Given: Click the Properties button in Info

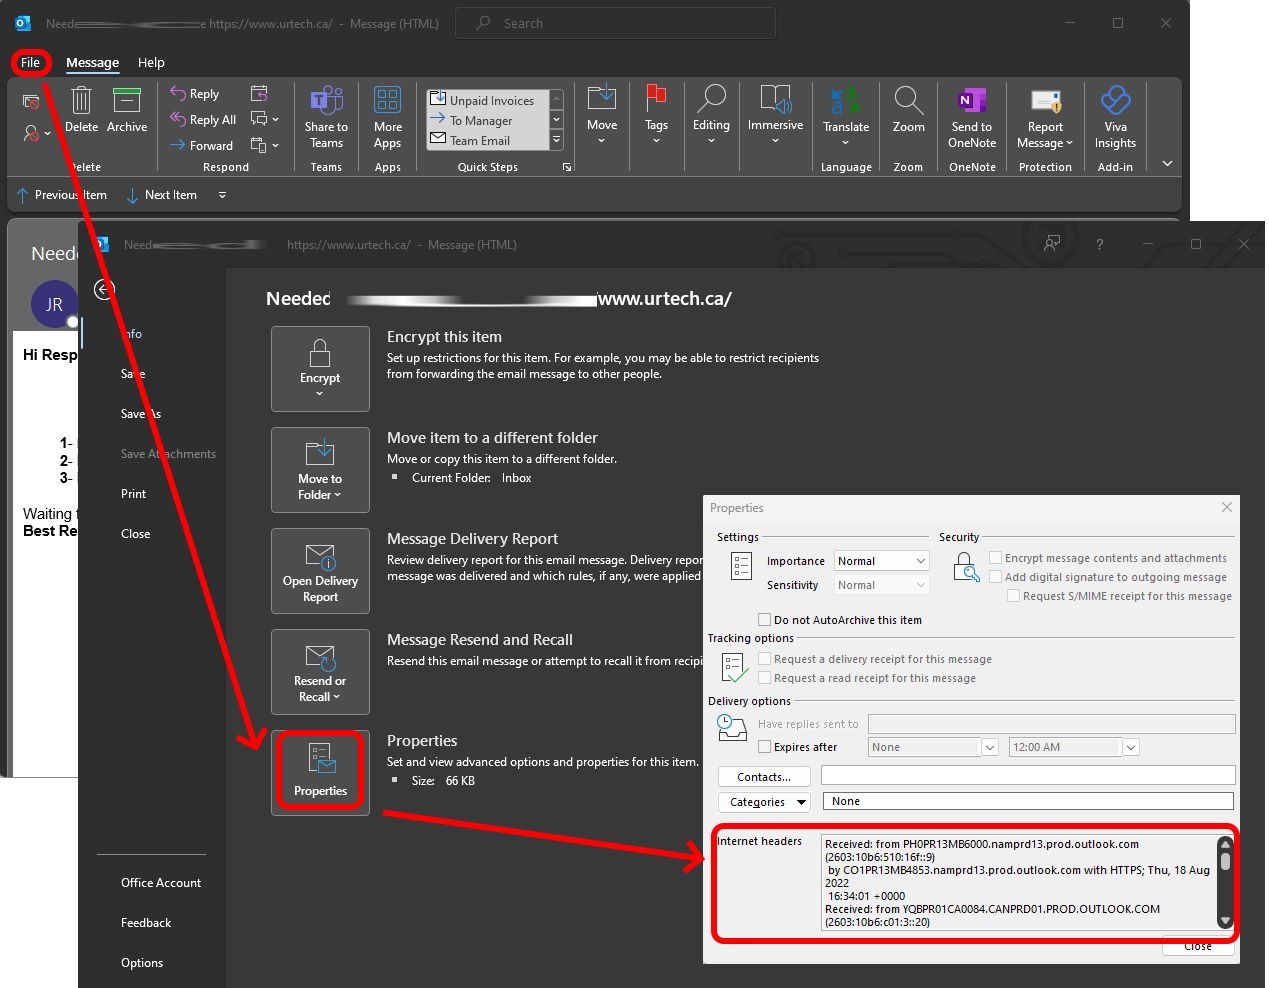Looking at the screenshot, I should [x=320, y=771].
